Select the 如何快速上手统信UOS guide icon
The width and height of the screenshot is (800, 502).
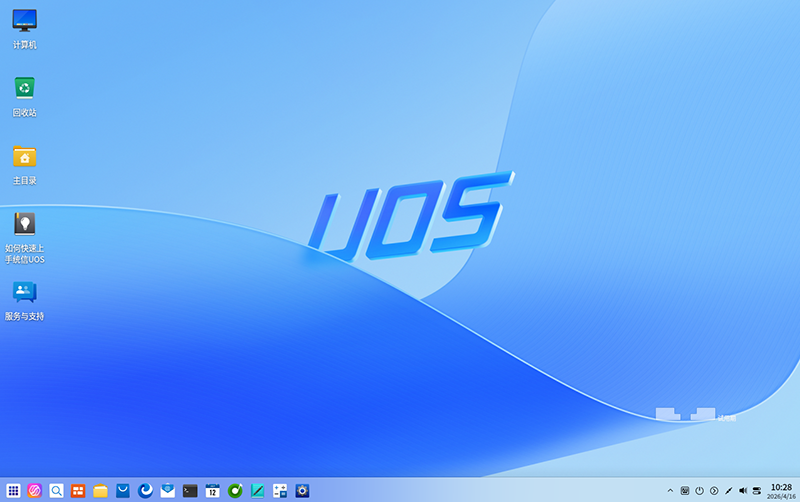[x=24, y=223]
